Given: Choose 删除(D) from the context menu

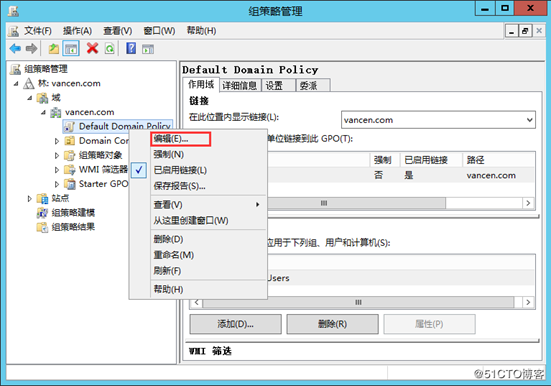Looking at the screenshot, I should [208, 239].
